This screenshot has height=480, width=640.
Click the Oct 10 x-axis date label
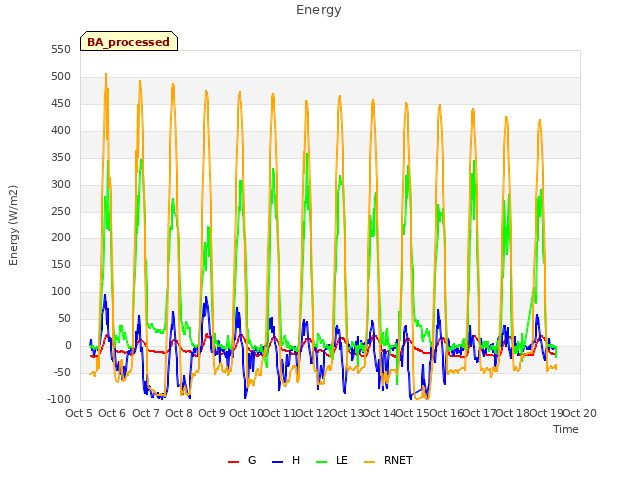point(246,413)
